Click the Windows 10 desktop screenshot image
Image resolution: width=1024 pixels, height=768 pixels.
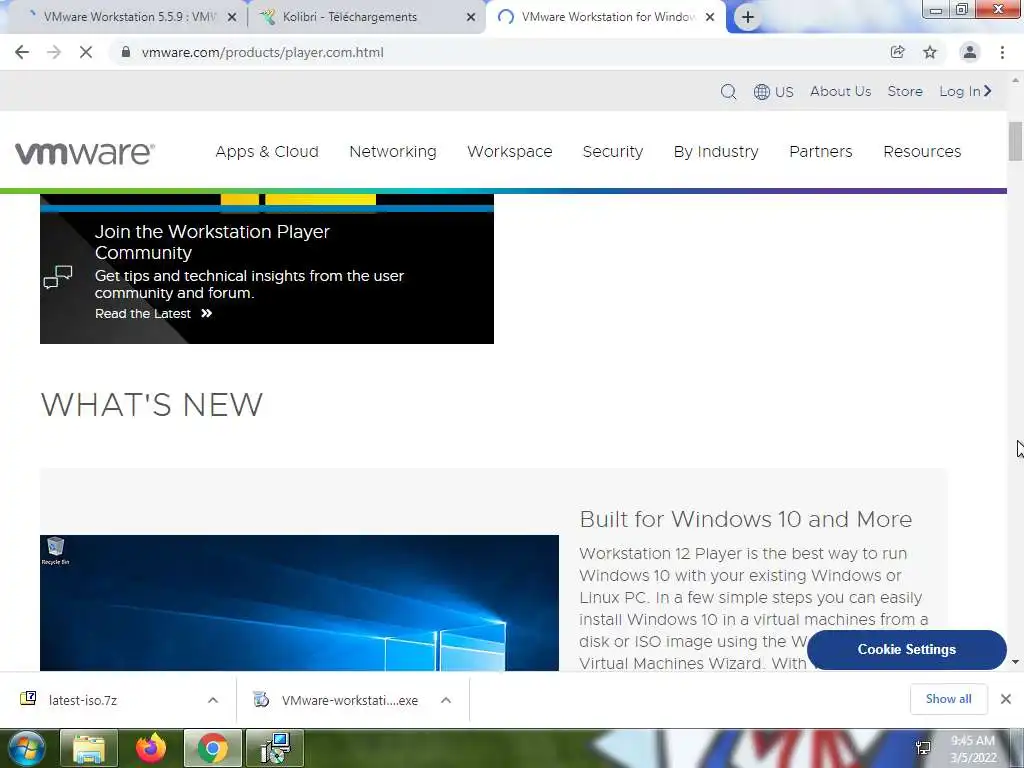pos(299,603)
